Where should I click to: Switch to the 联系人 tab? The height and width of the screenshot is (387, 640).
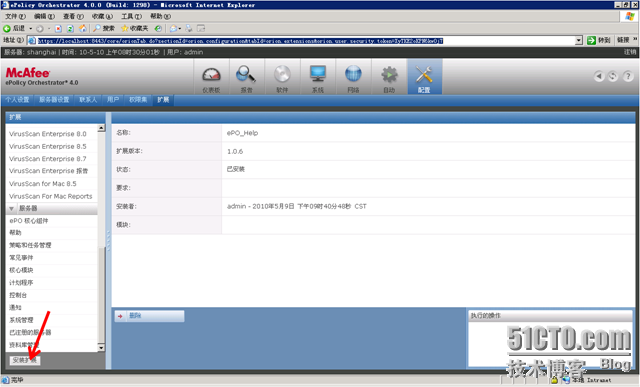(x=88, y=100)
